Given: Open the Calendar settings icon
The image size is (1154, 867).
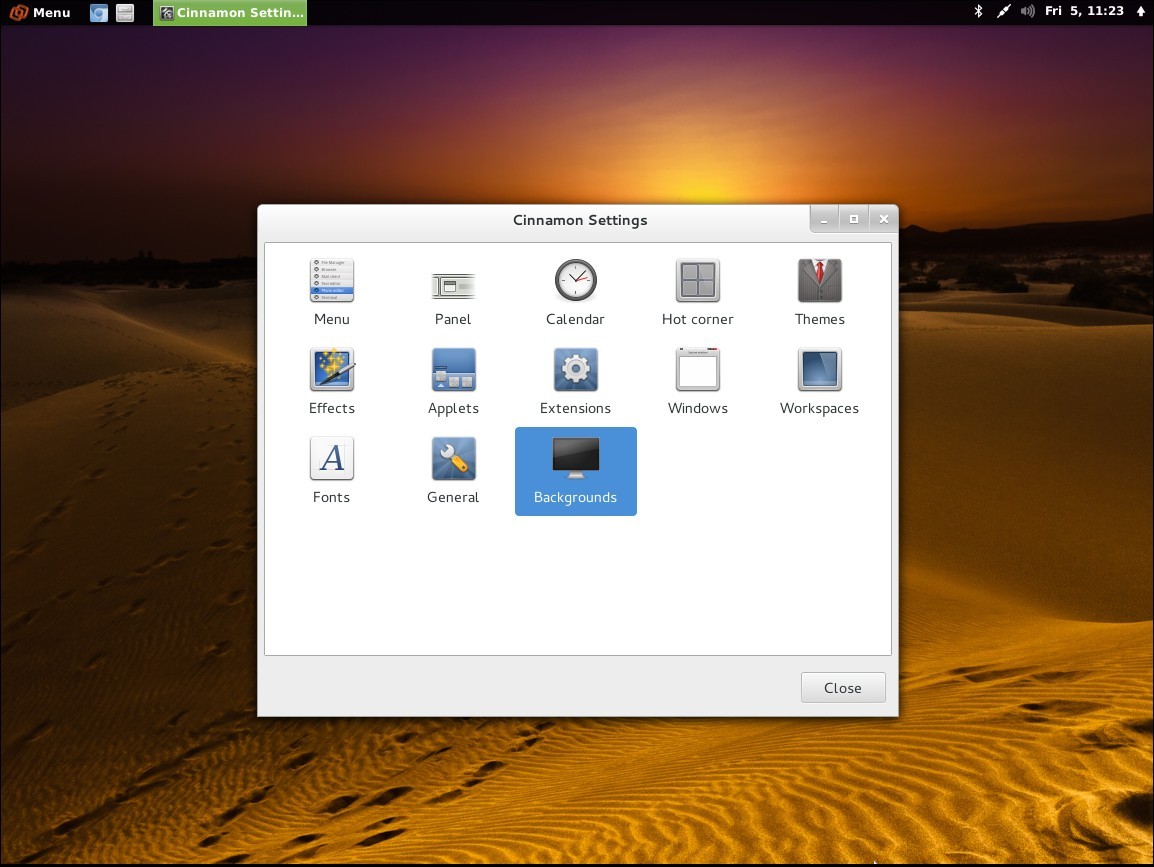Looking at the screenshot, I should coord(576,280).
